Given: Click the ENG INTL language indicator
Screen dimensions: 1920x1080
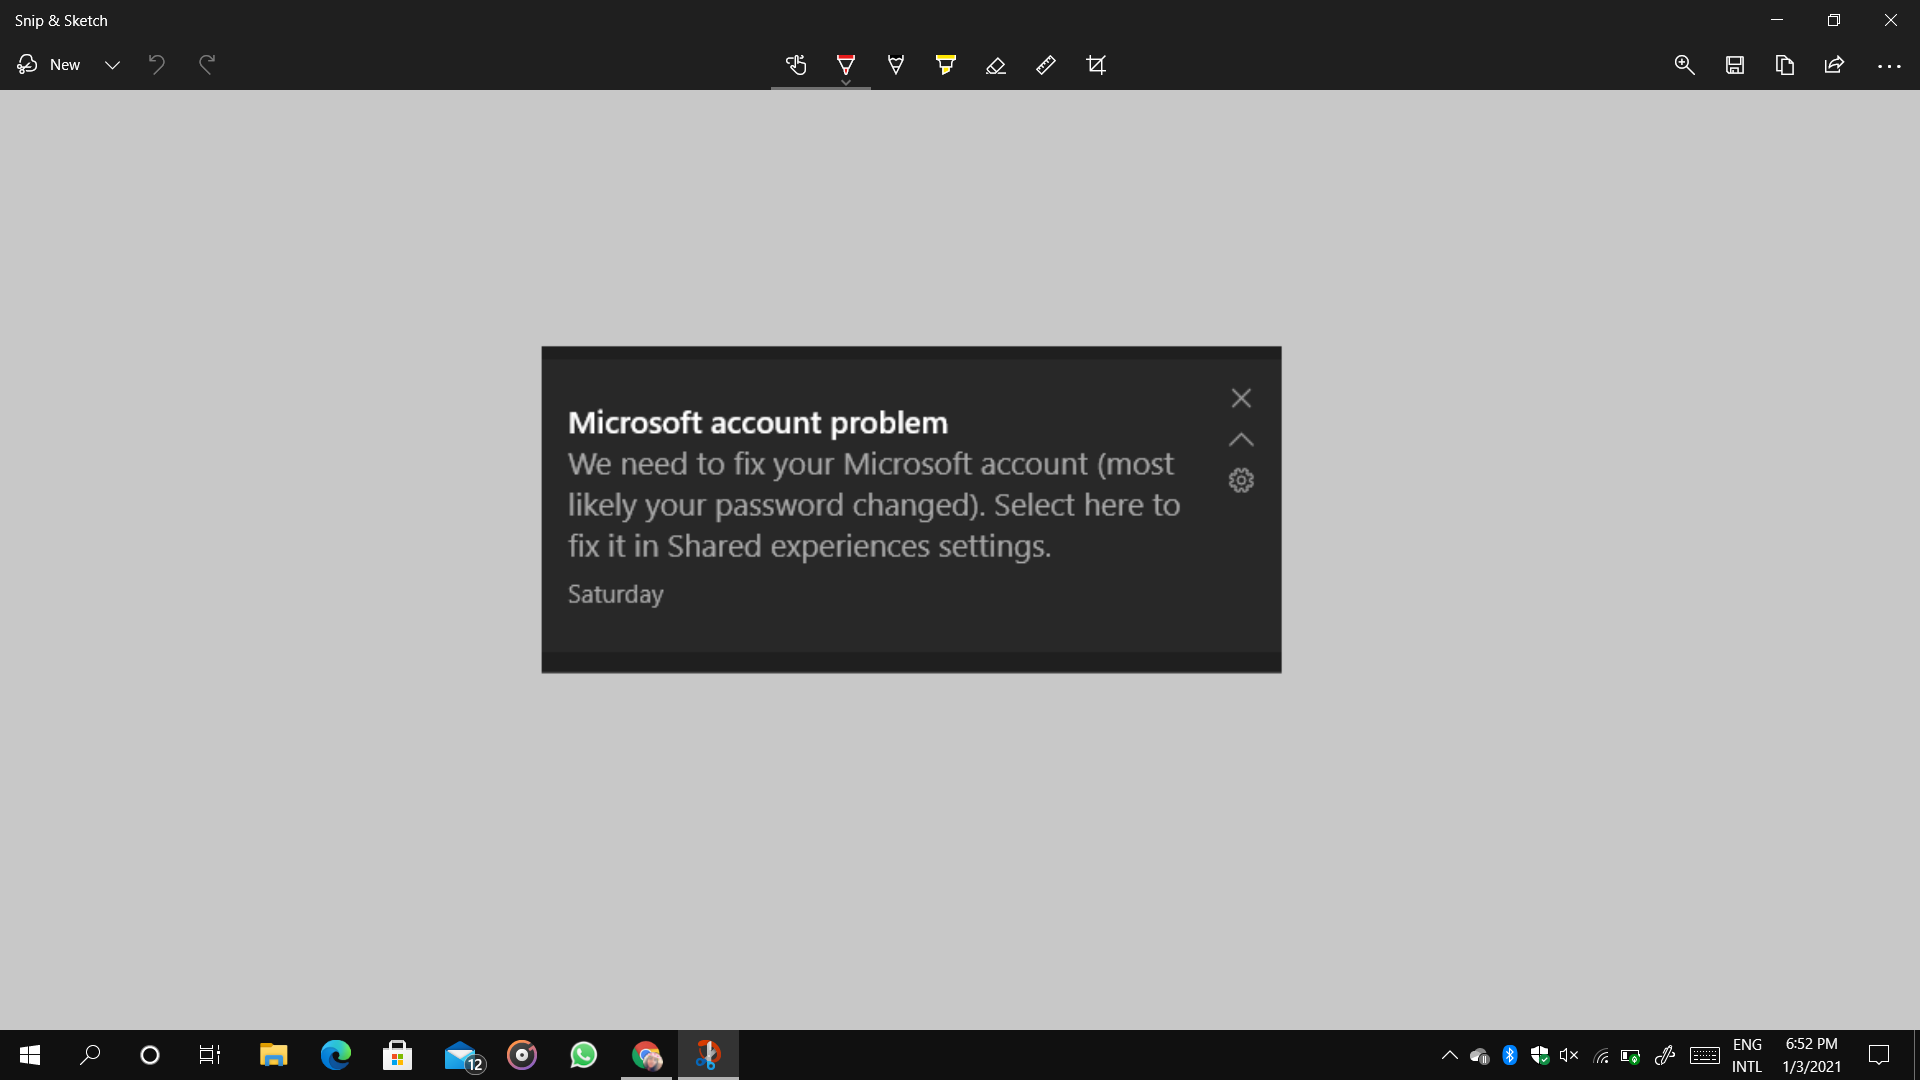Looking at the screenshot, I should click(x=1747, y=1055).
